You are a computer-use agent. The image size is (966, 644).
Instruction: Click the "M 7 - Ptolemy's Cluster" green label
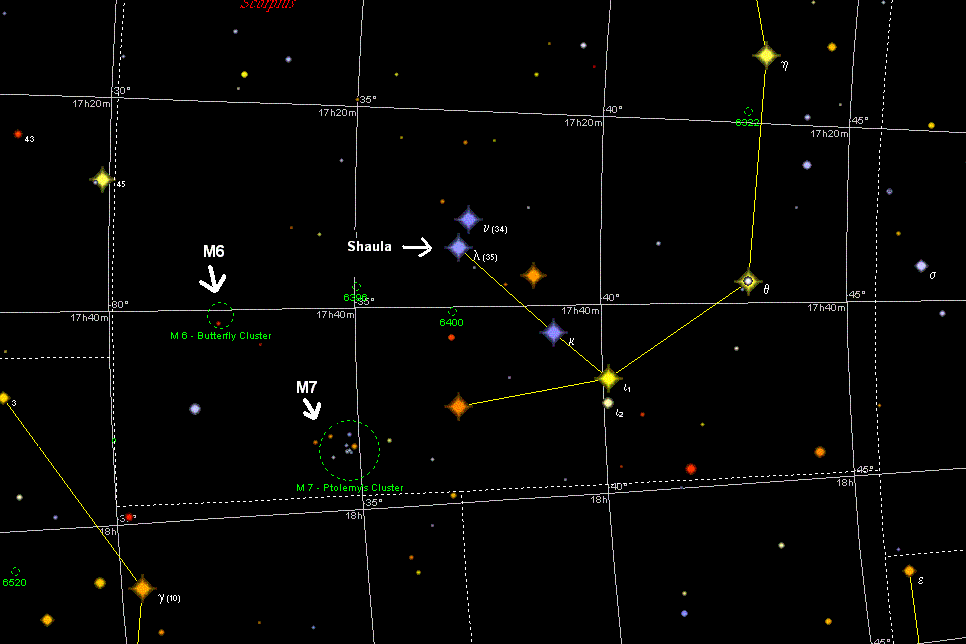point(349,488)
